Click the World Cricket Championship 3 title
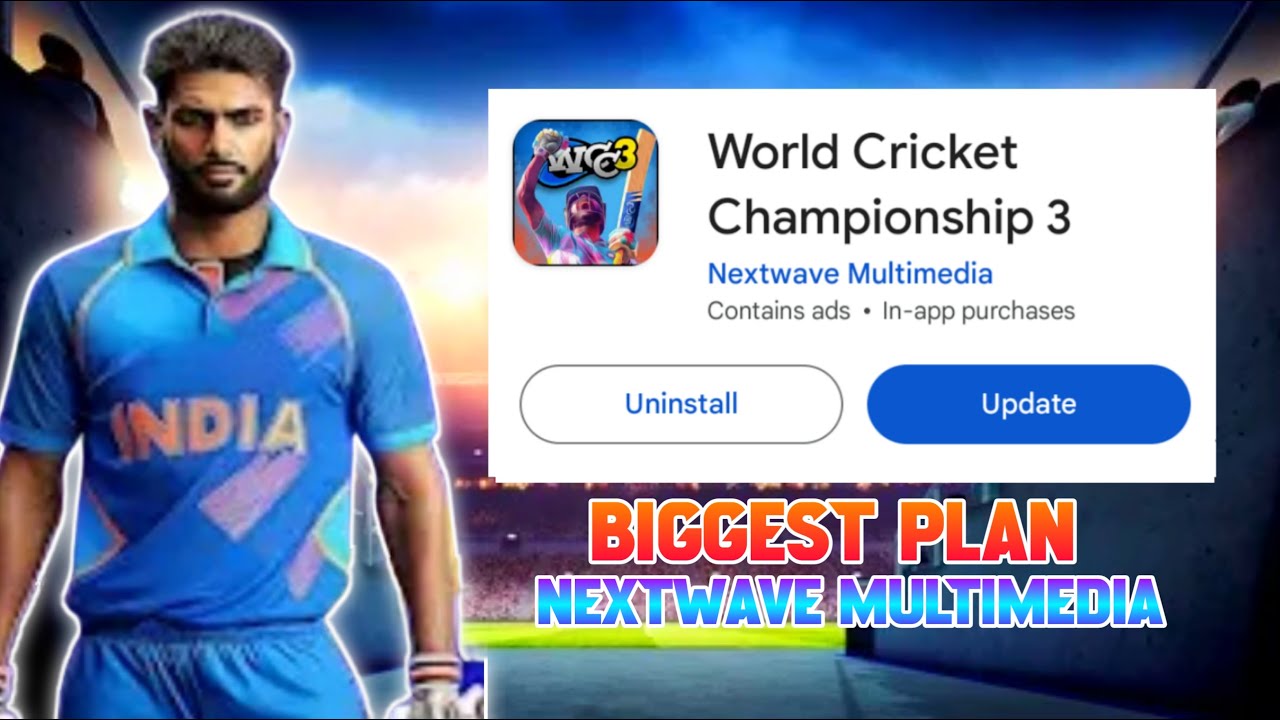1280x720 pixels. pos(889,185)
